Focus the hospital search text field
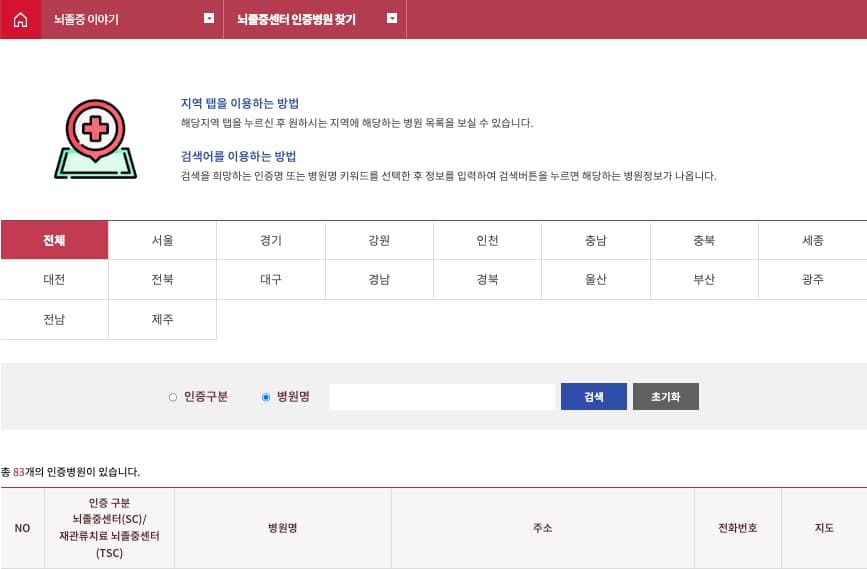867x569 pixels. coord(442,397)
